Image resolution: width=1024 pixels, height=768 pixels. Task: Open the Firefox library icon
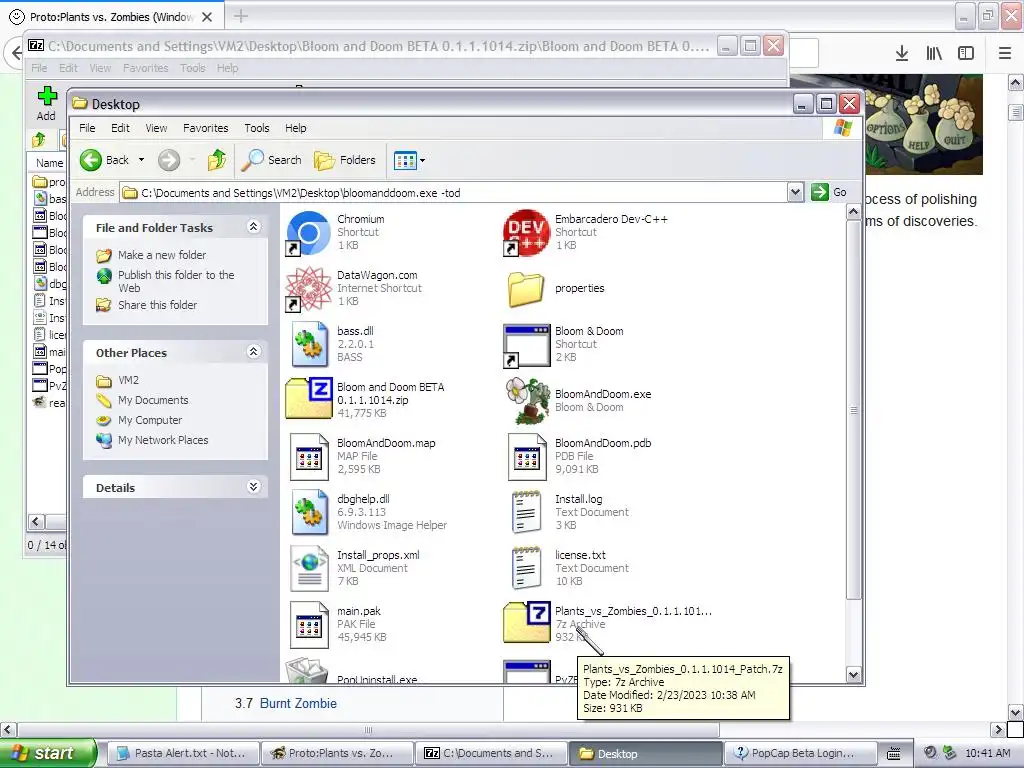(934, 54)
